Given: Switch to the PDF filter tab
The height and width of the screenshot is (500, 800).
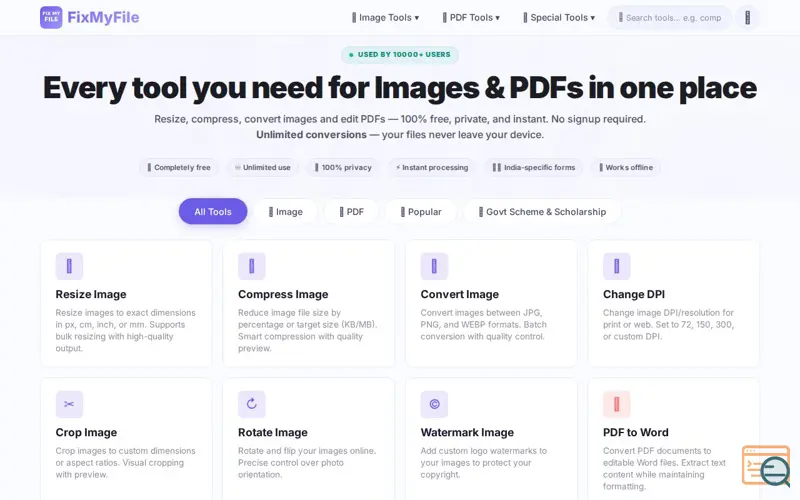Looking at the screenshot, I should pyautogui.click(x=352, y=212).
